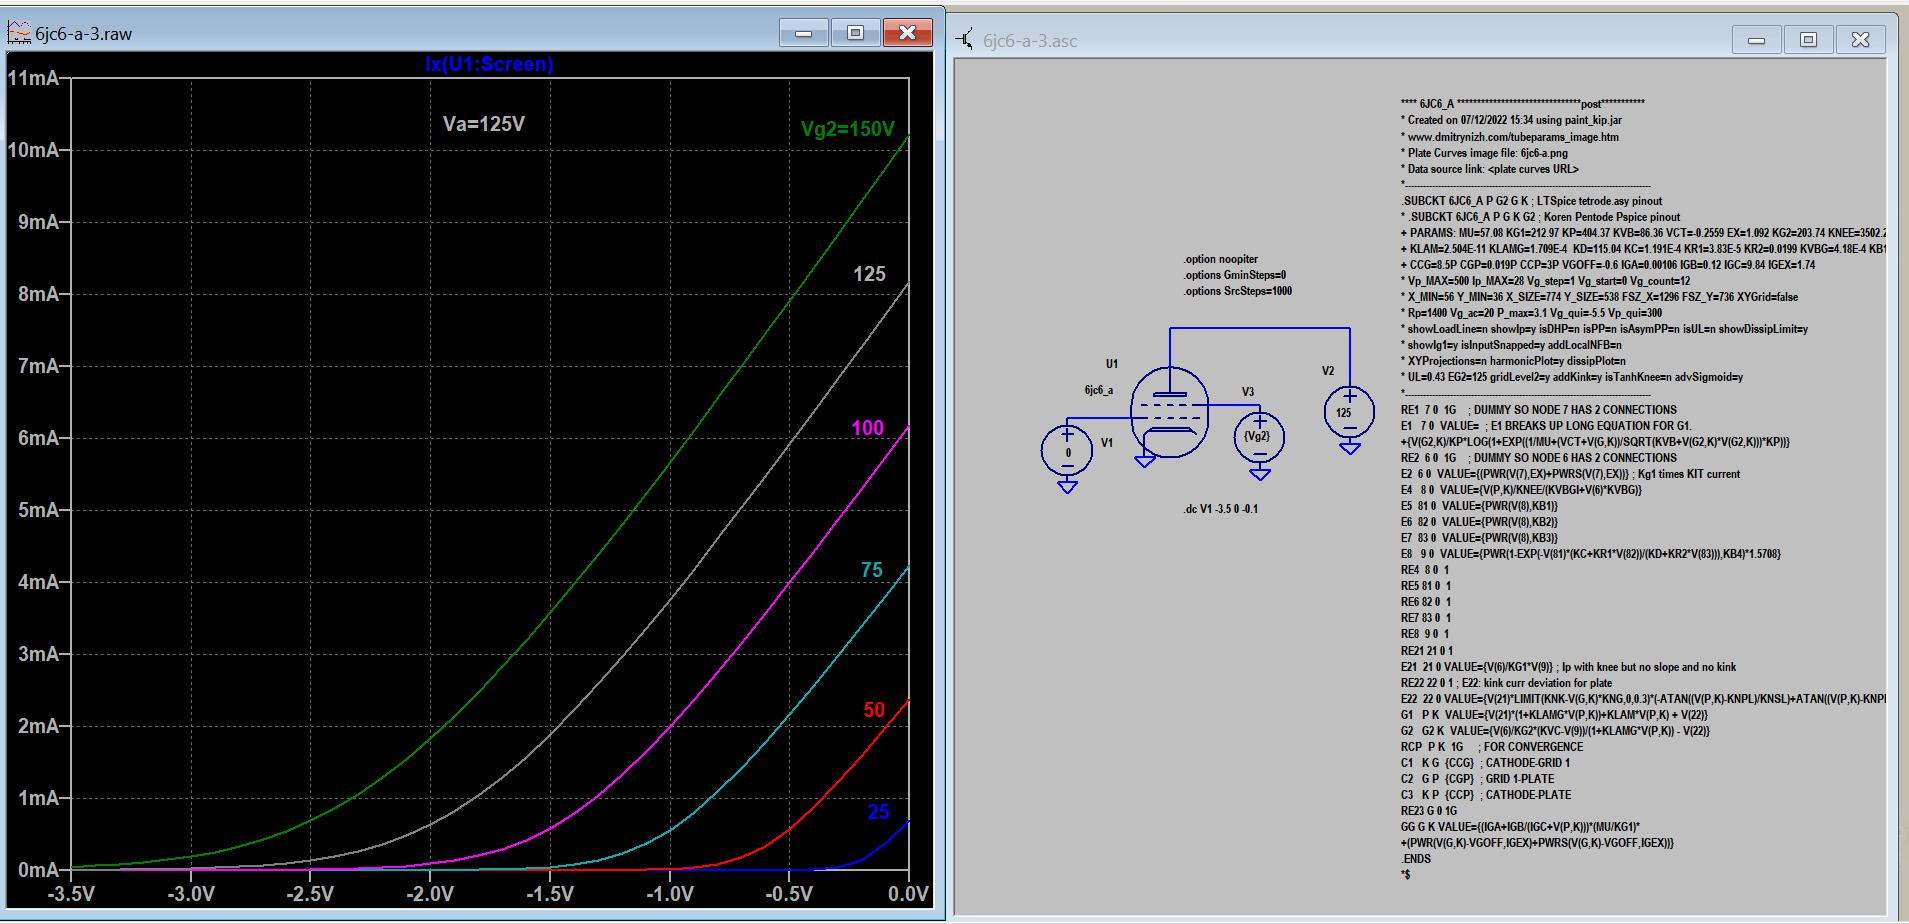This screenshot has height=924, width=1909.
Task: Click the 8mA vertical axis label
Action: point(39,294)
